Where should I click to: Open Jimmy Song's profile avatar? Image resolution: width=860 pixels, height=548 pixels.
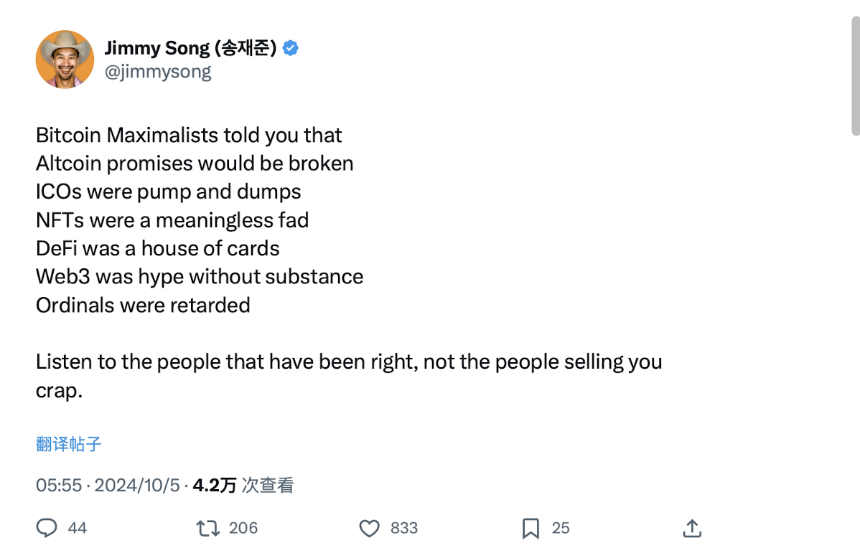point(64,59)
